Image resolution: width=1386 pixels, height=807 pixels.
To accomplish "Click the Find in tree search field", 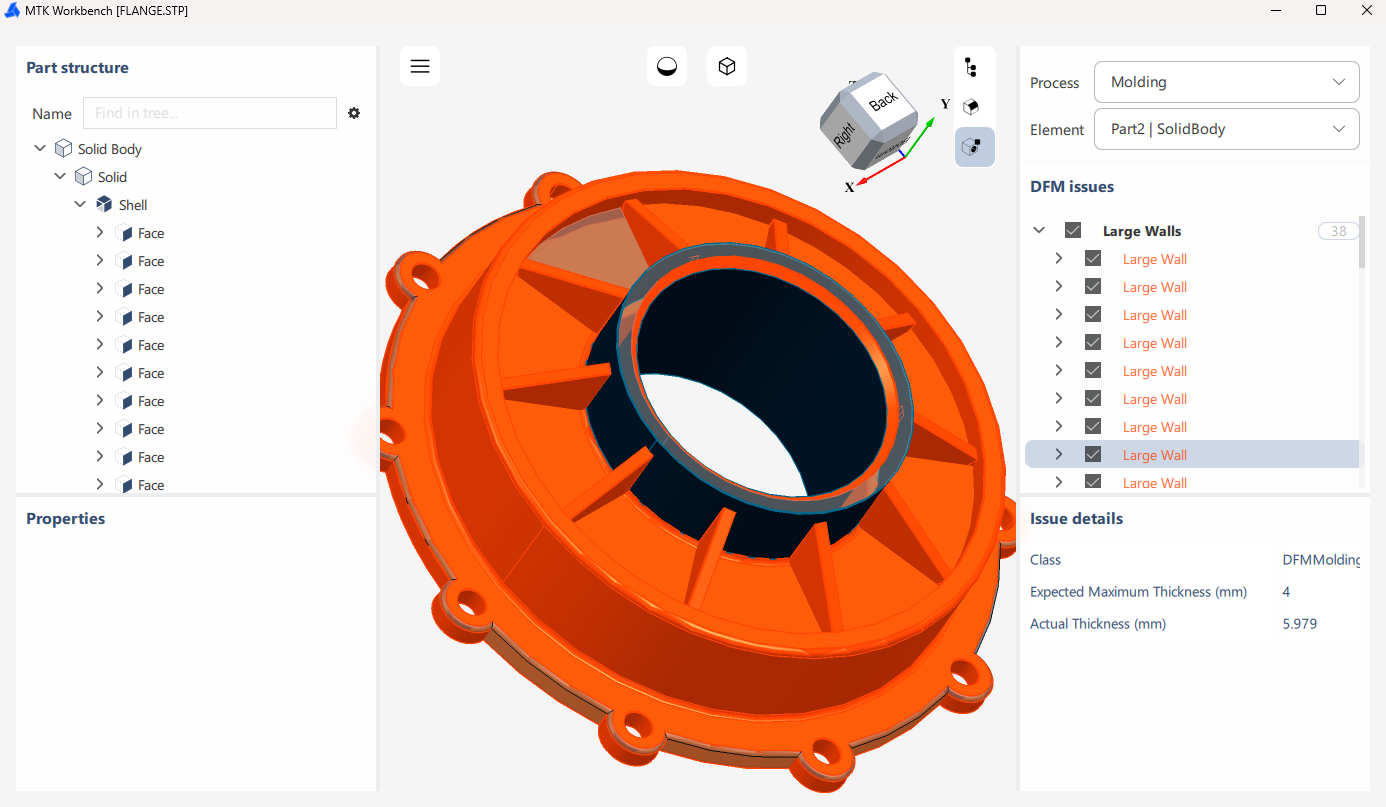I will (209, 113).
